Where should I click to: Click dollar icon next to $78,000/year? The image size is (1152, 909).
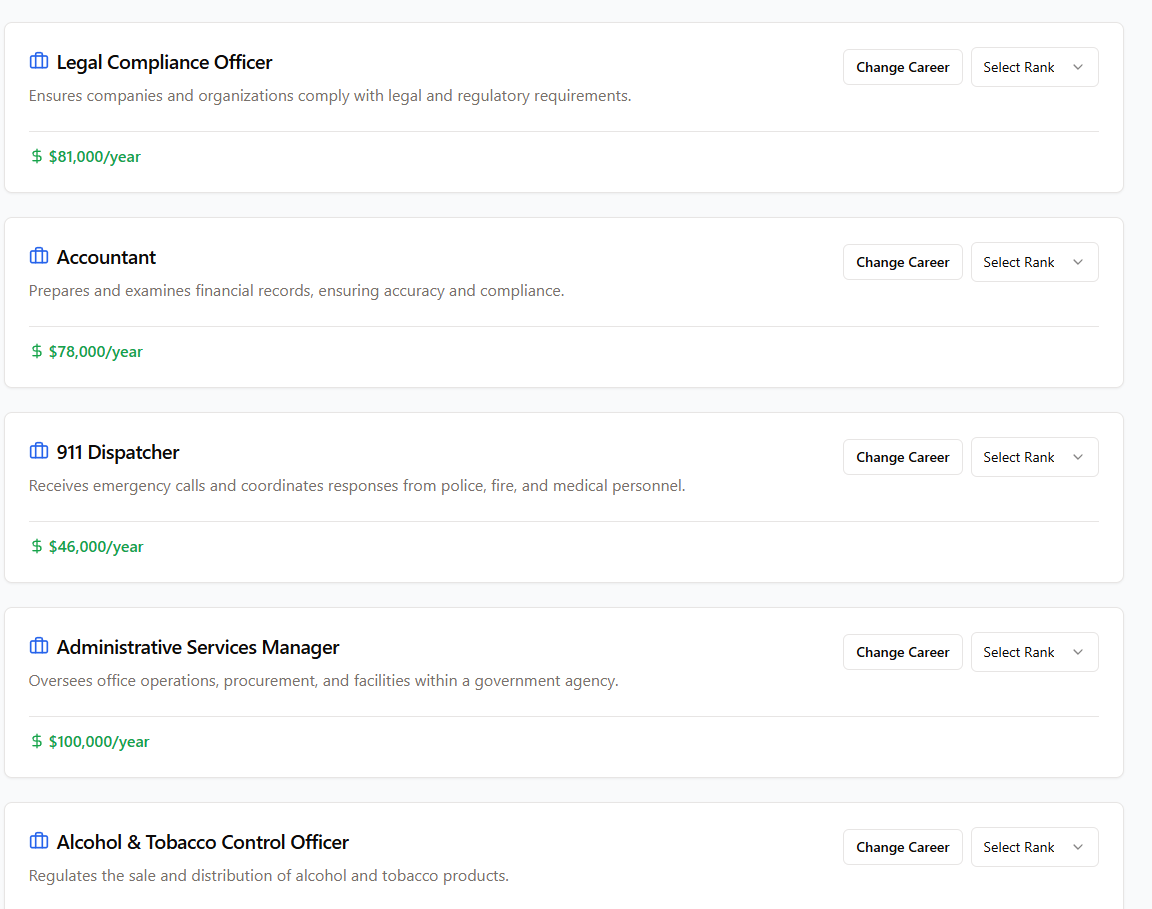pos(37,352)
